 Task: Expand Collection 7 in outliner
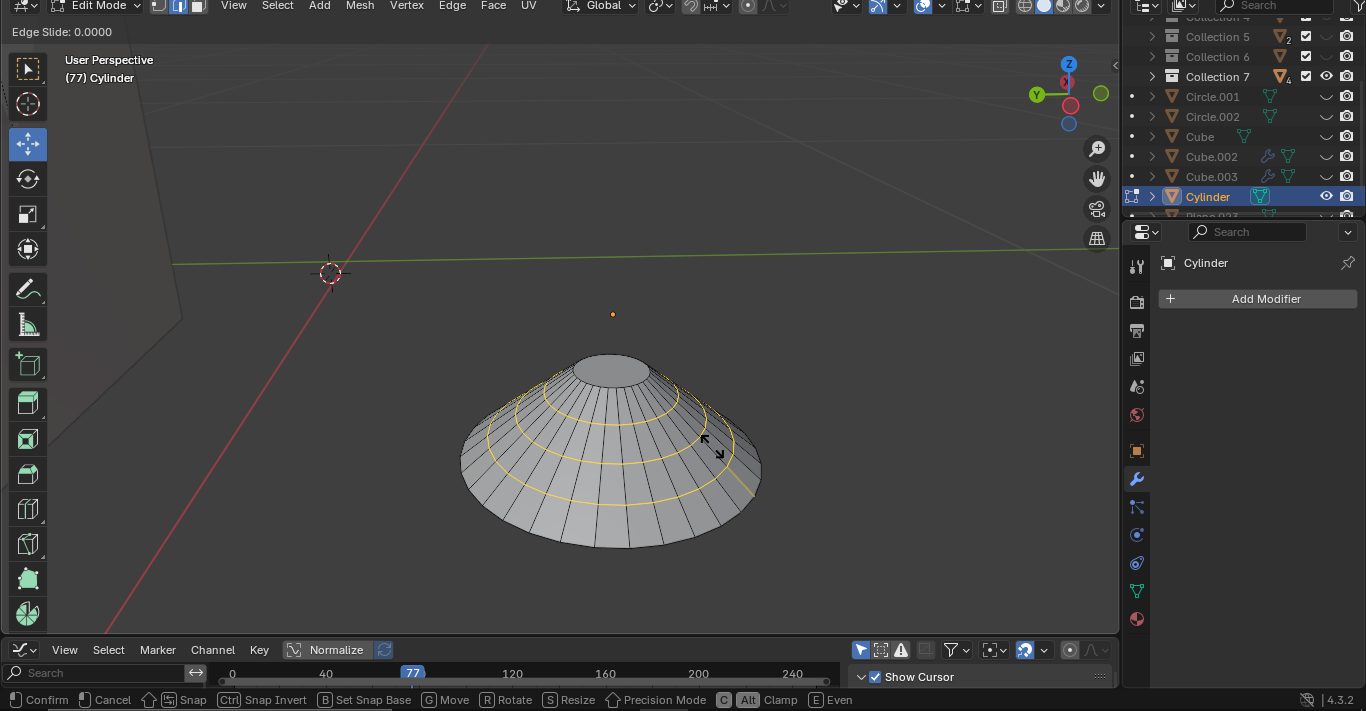tap(1152, 77)
